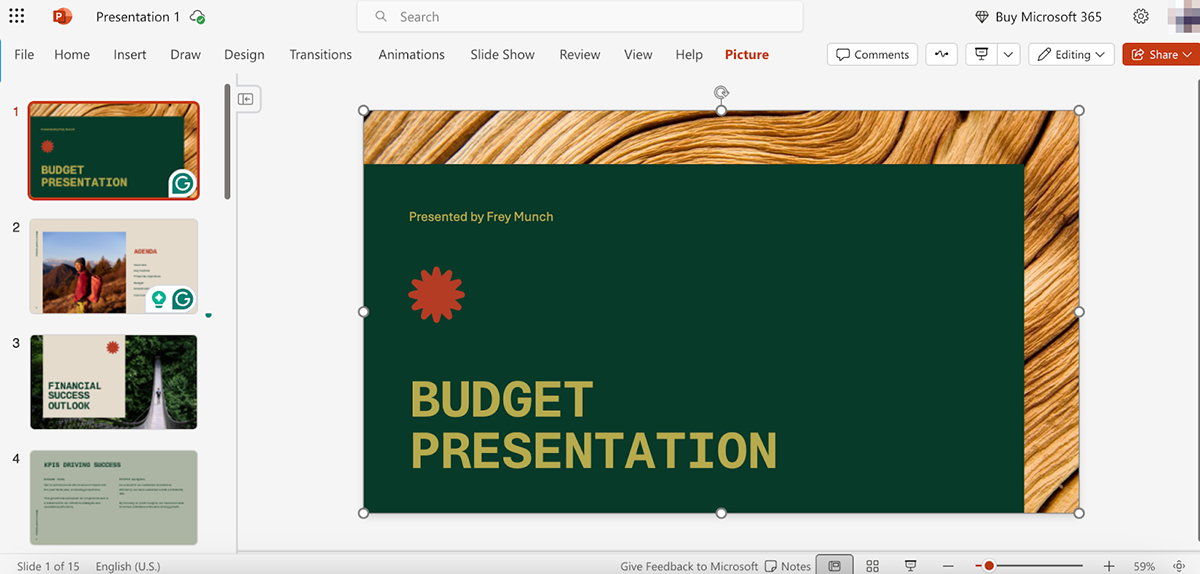Viewport: 1200px width, 574px height.
Task: Switch to Slide Sorter grid view
Action: click(872, 566)
